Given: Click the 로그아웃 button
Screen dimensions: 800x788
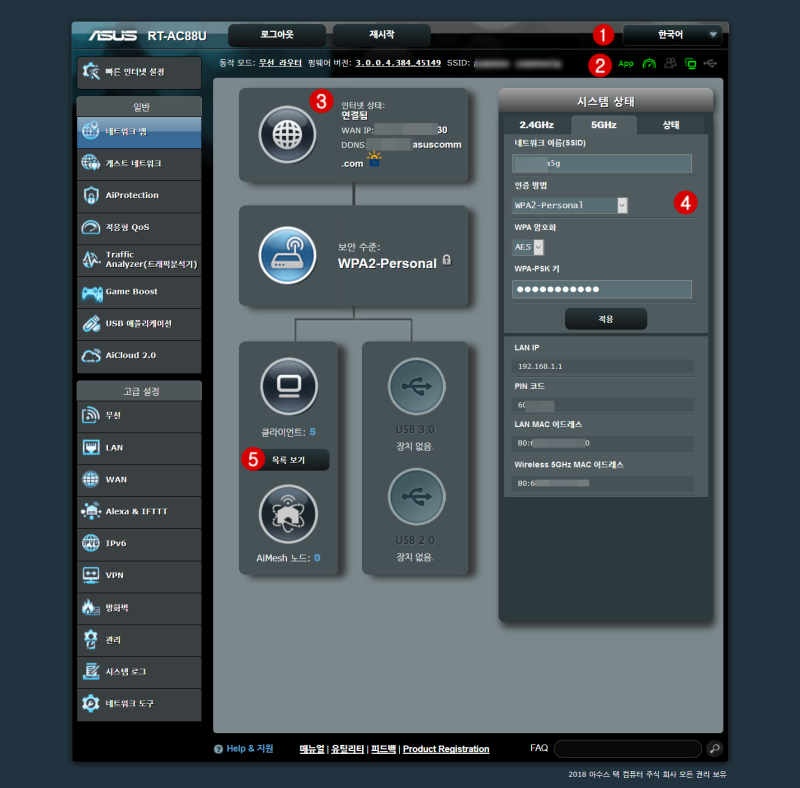Looking at the screenshot, I should 277,35.
